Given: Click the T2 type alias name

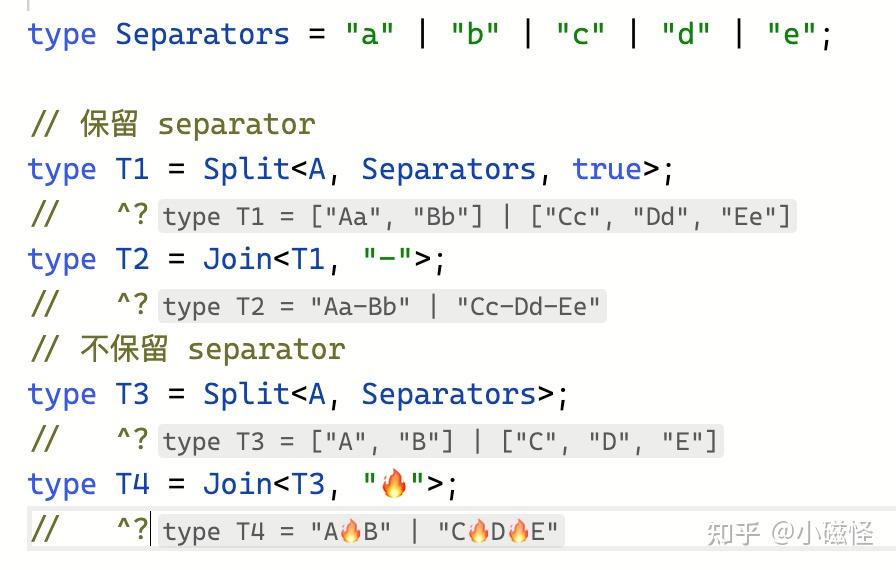Looking at the screenshot, I should [131, 259].
